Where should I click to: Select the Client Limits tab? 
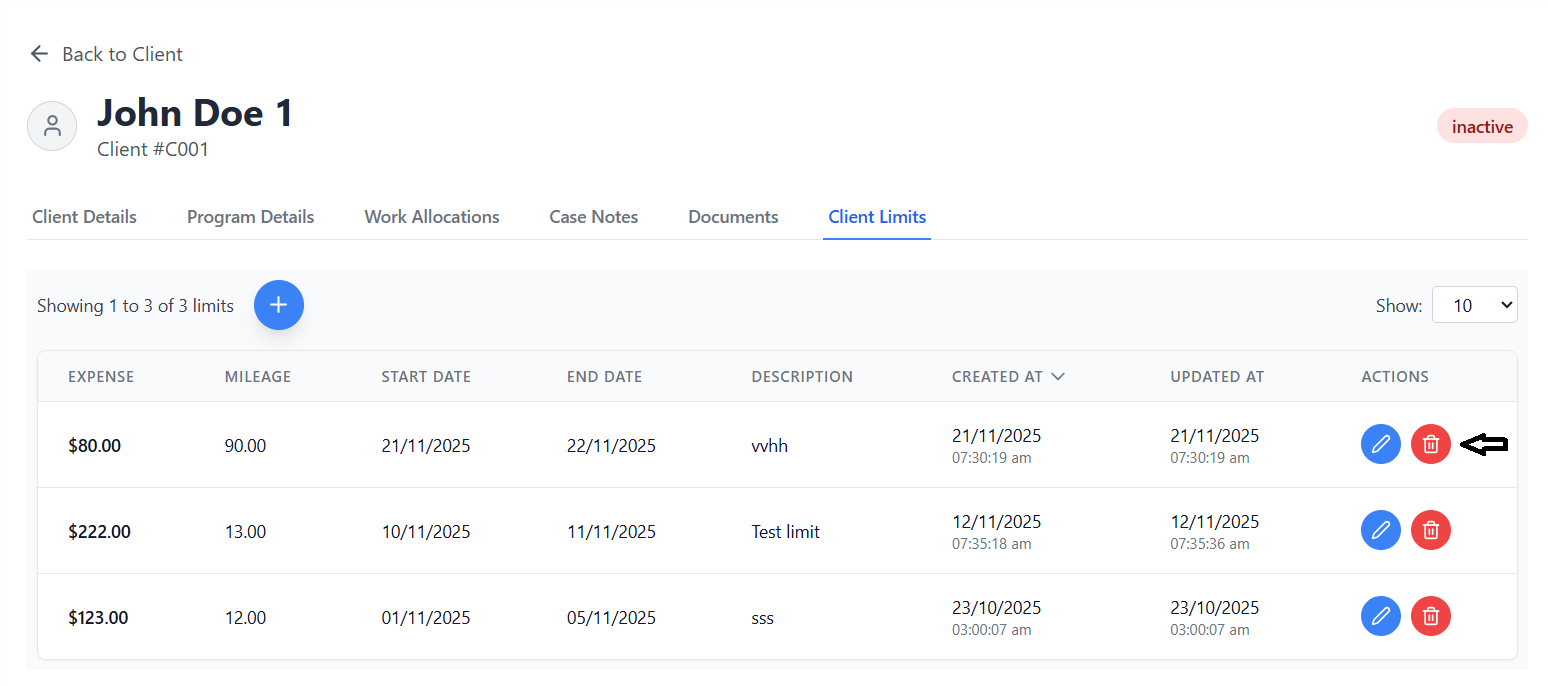point(877,217)
